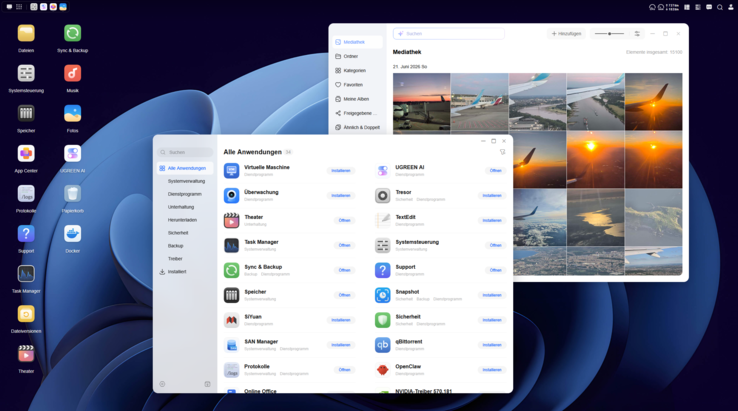
Task: Open the Musik desktop icon
Action: (x=72, y=73)
